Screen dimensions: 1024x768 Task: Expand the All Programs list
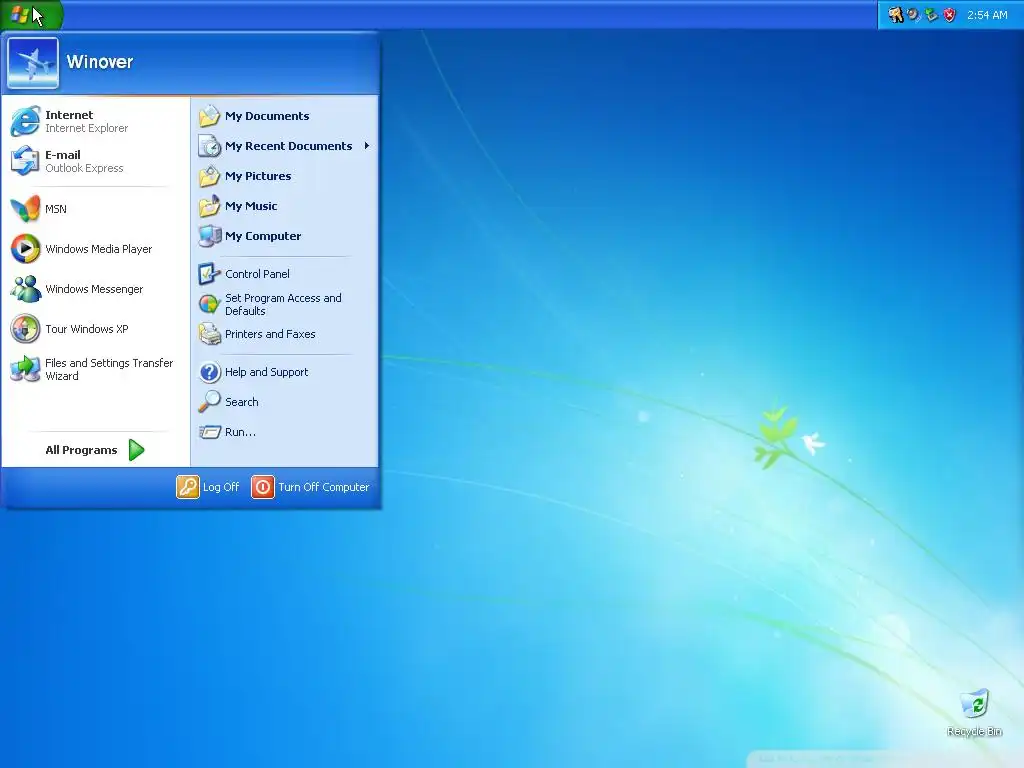pyautogui.click(x=95, y=450)
